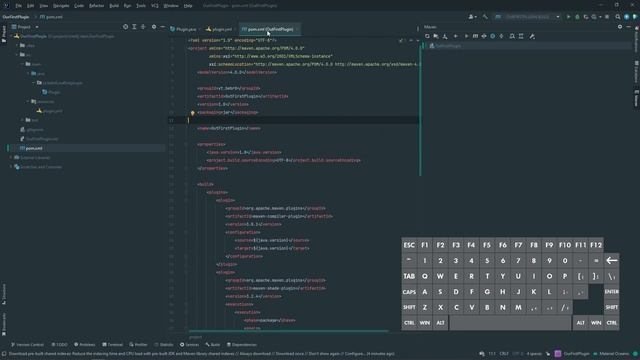
Task: Collapse the resources folder arrow
Action: tap(28, 101)
